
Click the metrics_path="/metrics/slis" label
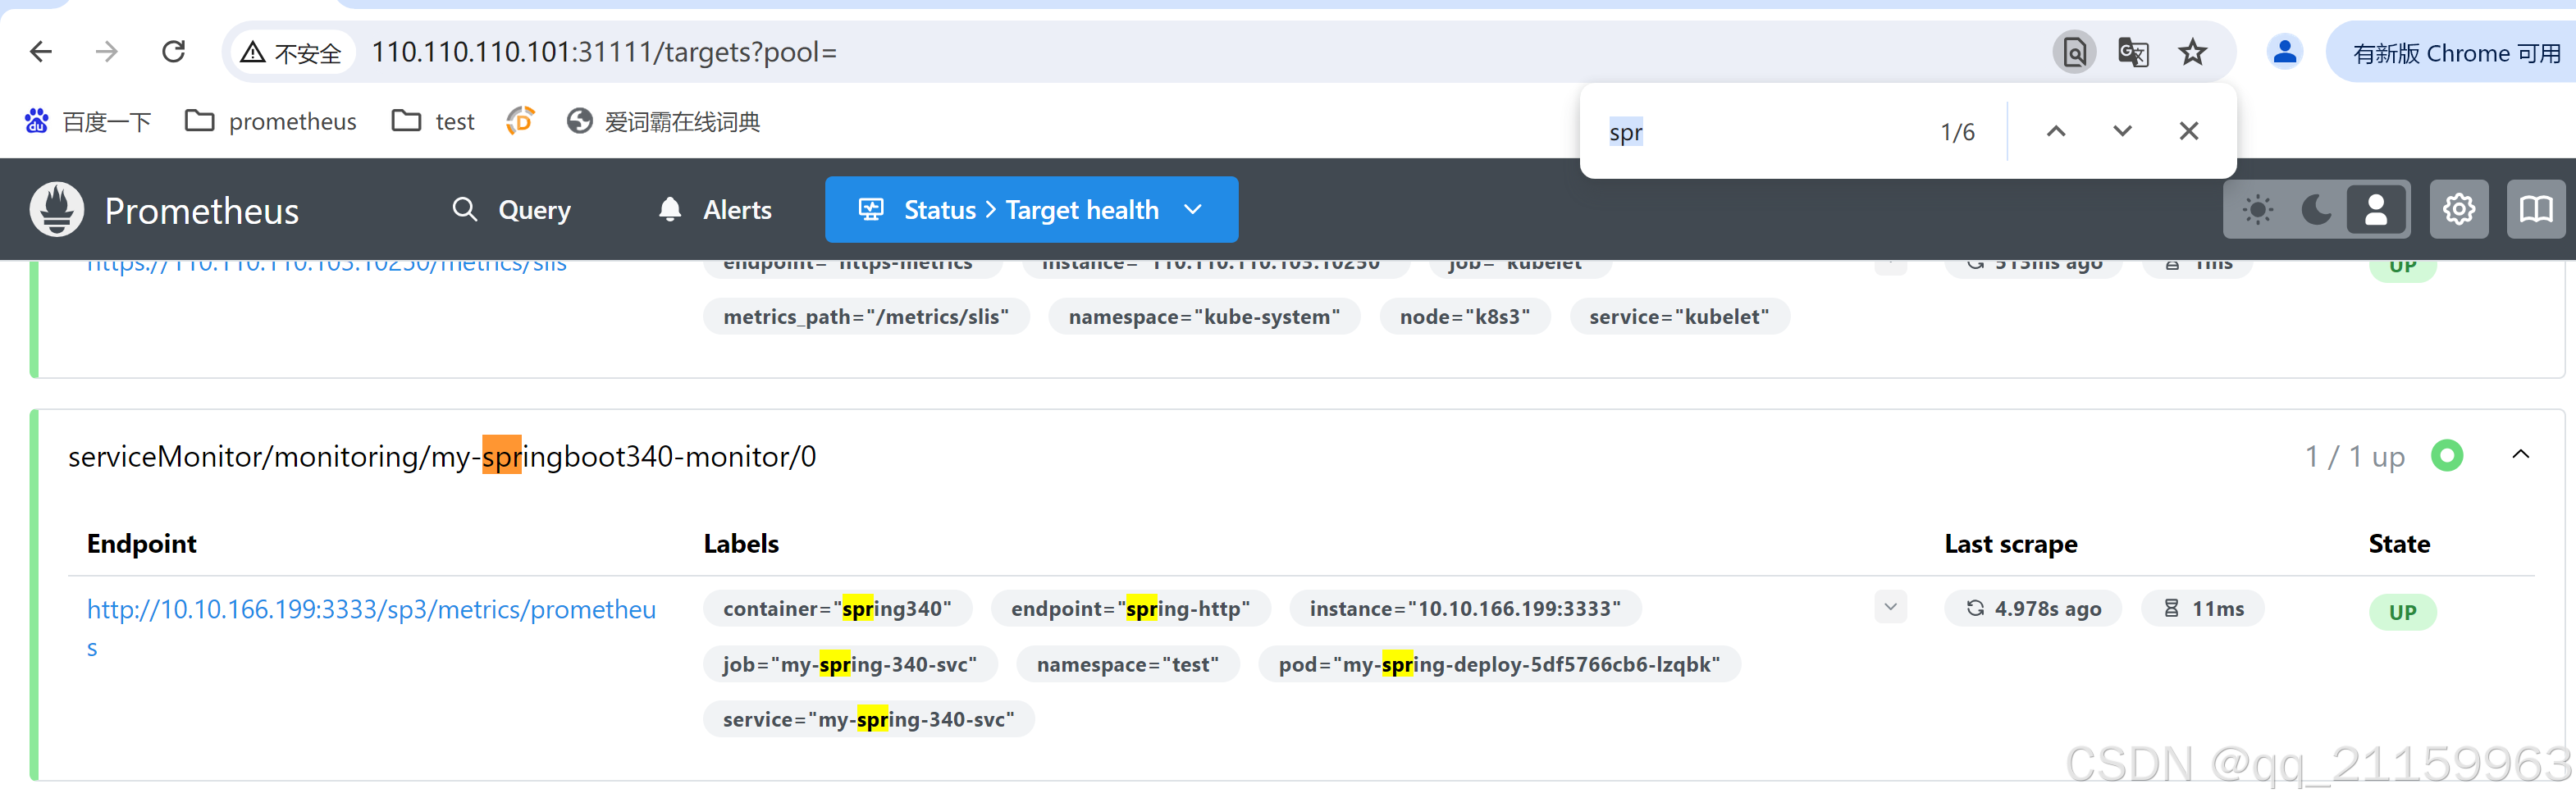click(x=866, y=317)
